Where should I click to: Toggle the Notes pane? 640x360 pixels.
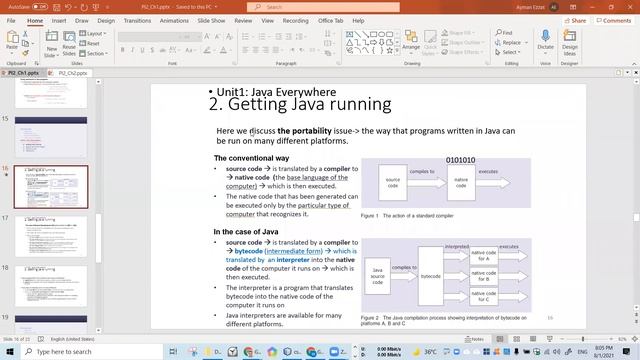click(x=474, y=339)
